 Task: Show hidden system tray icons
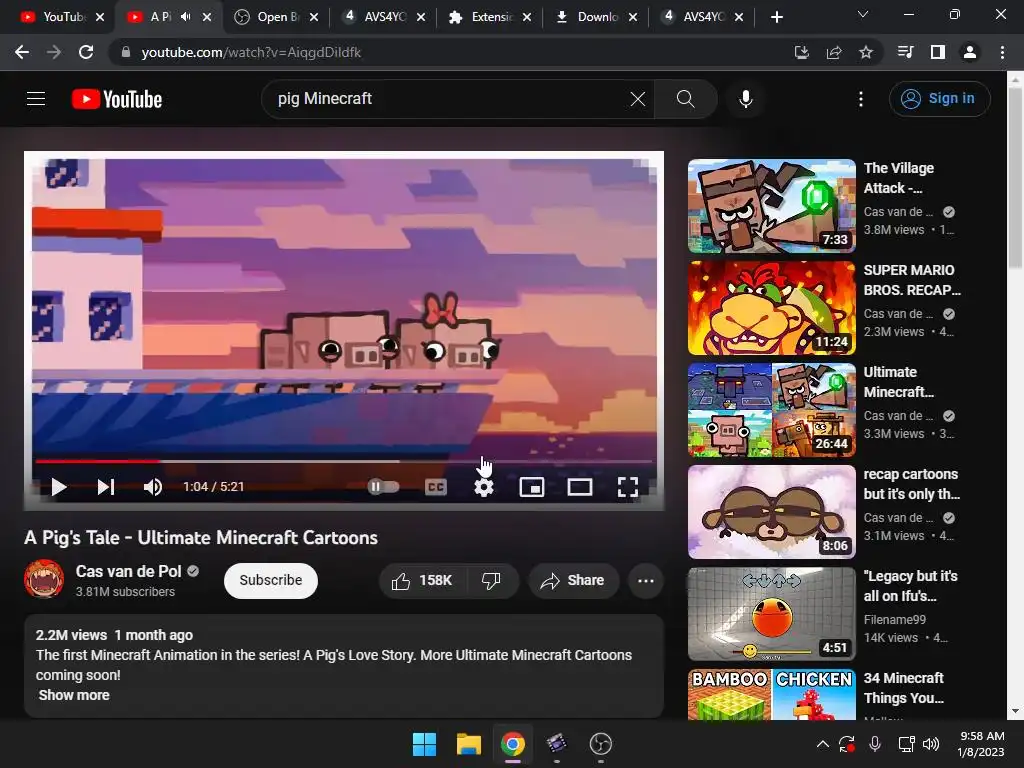coord(823,744)
